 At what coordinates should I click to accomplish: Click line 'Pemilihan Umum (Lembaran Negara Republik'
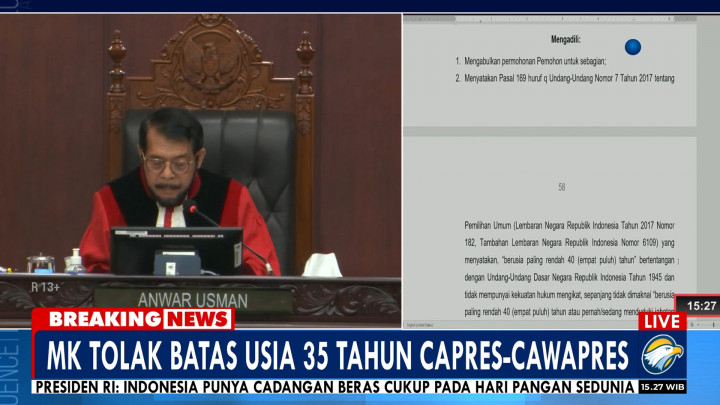click(x=569, y=225)
